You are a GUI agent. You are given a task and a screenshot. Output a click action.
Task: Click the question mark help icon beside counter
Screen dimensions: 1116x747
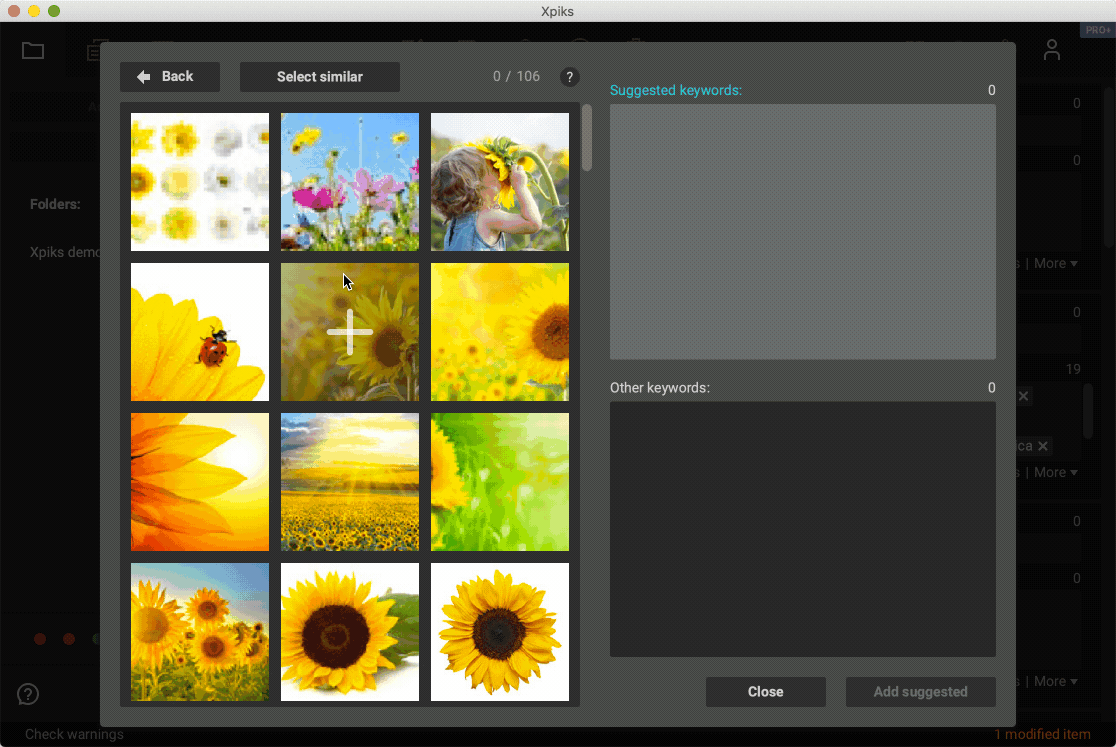(x=569, y=77)
